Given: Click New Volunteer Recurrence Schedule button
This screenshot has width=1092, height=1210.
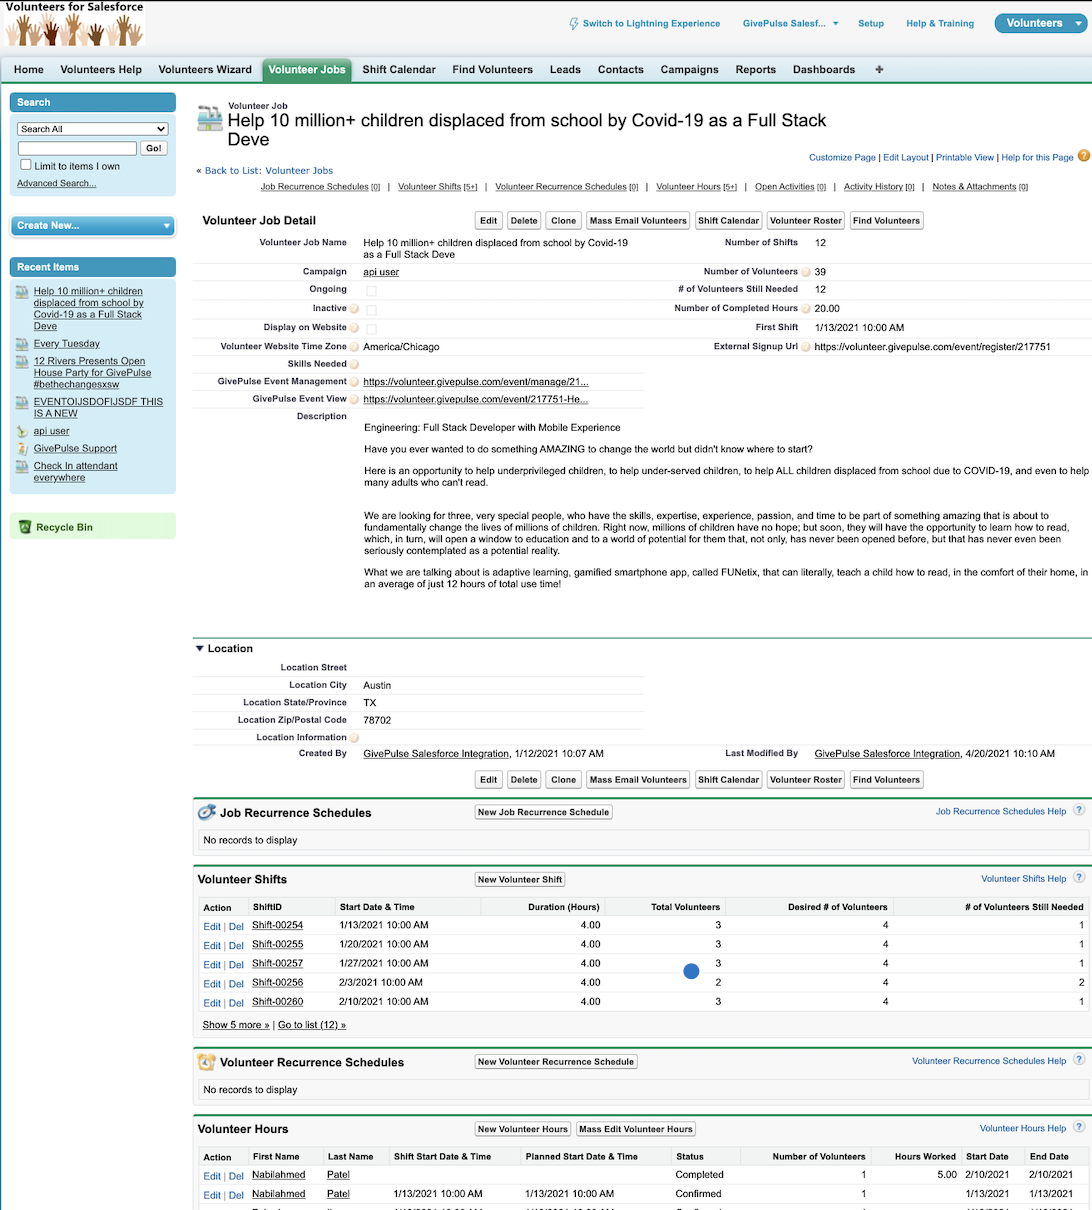Looking at the screenshot, I should 556,1061.
